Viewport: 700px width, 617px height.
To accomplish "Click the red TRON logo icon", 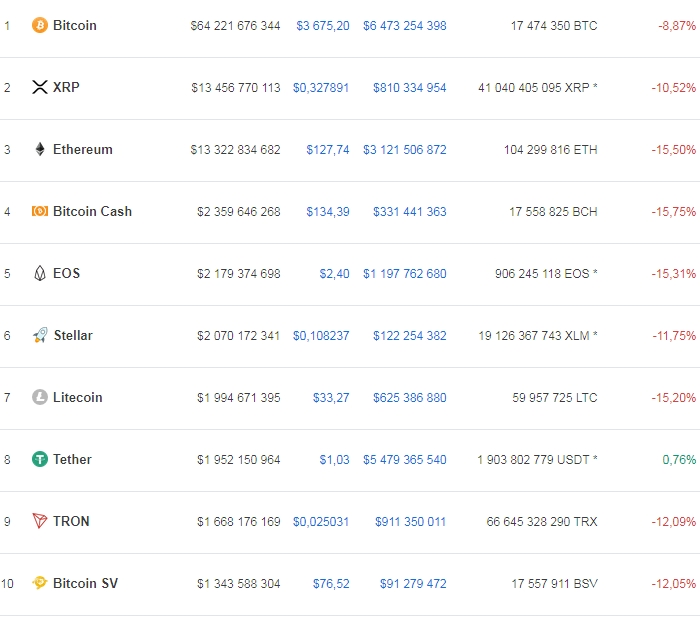I will [x=40, y=521].
